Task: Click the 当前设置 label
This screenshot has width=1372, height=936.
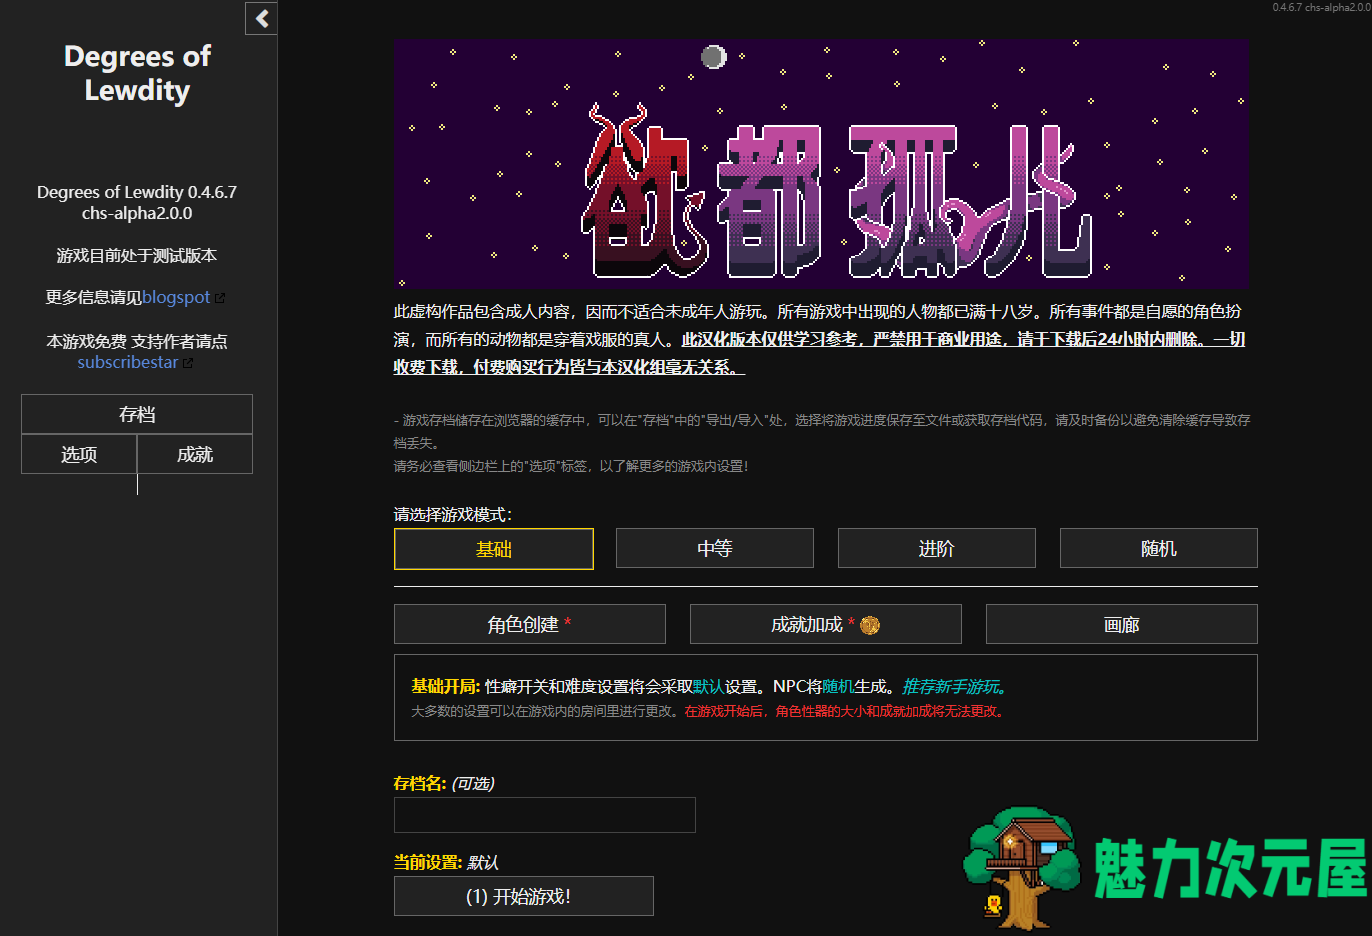Action: click(428, 862)
